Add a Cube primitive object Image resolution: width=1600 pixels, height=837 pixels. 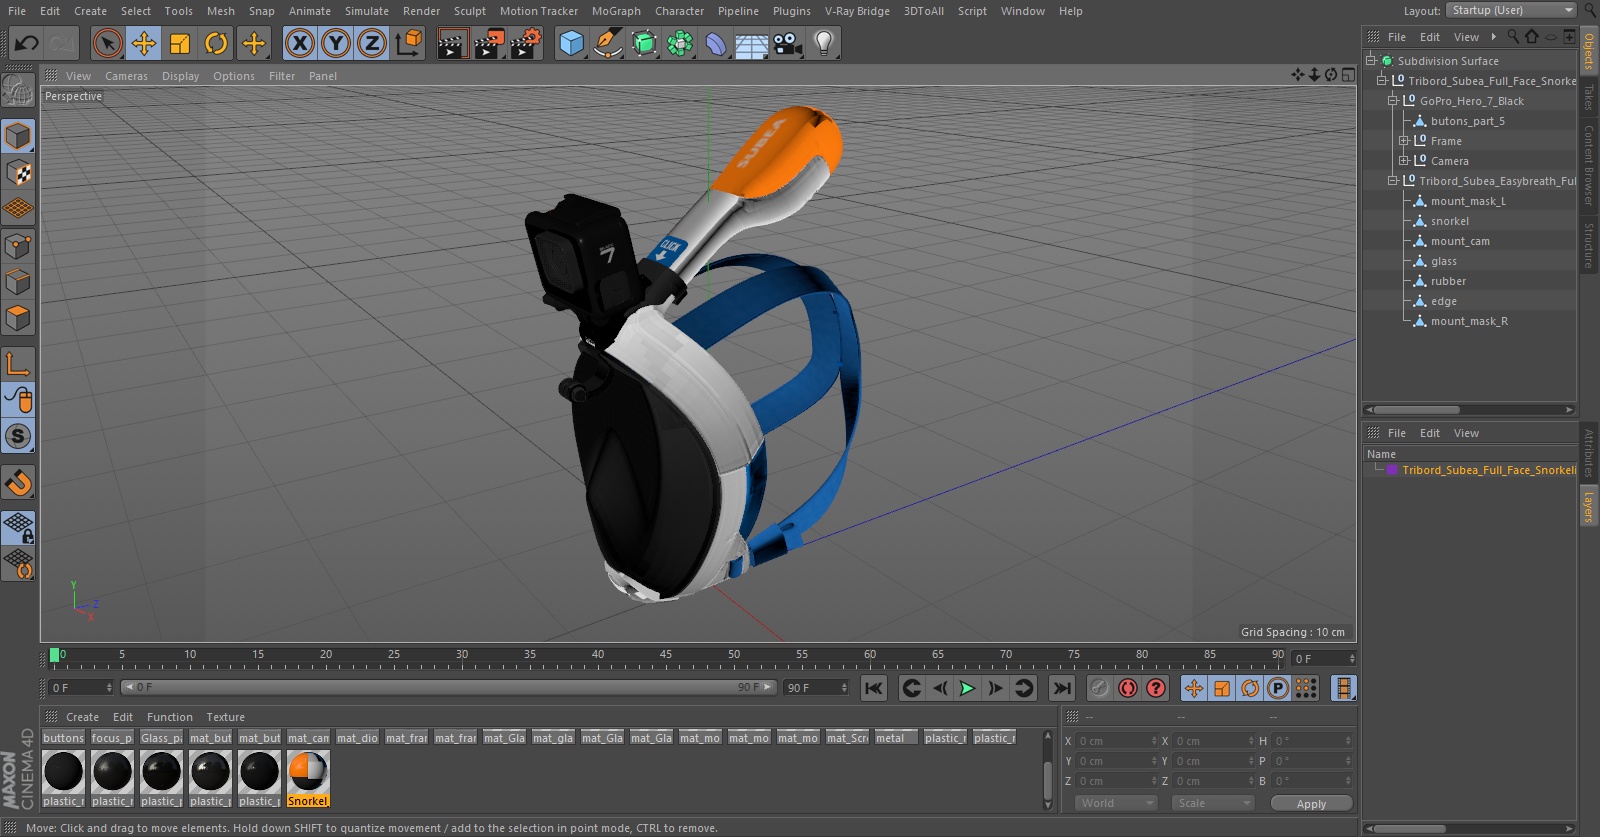point(571,43)
